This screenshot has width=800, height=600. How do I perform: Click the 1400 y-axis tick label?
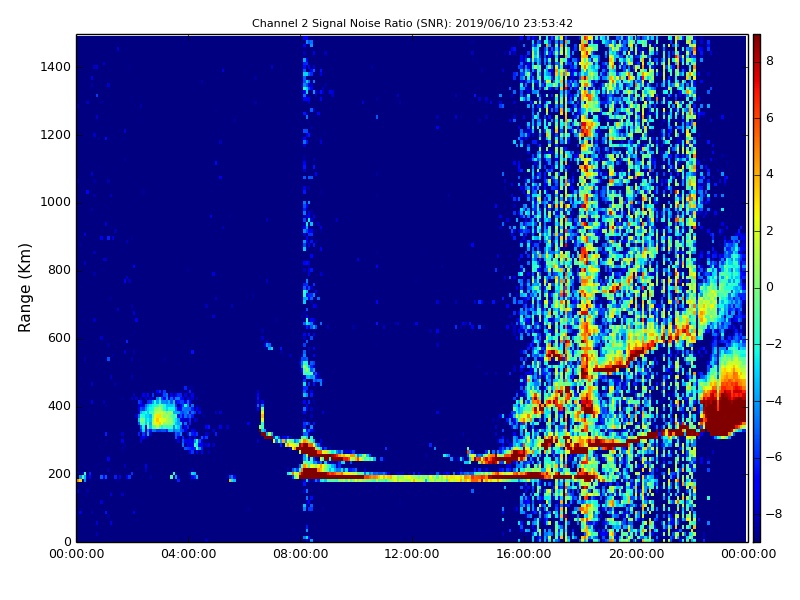click(x=56, y=67)
